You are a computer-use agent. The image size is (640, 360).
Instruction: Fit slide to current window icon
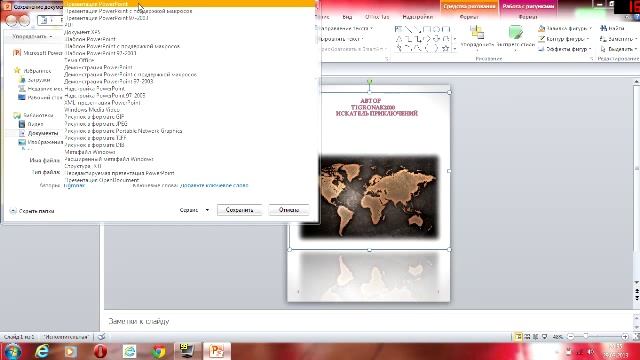[636, 337]
